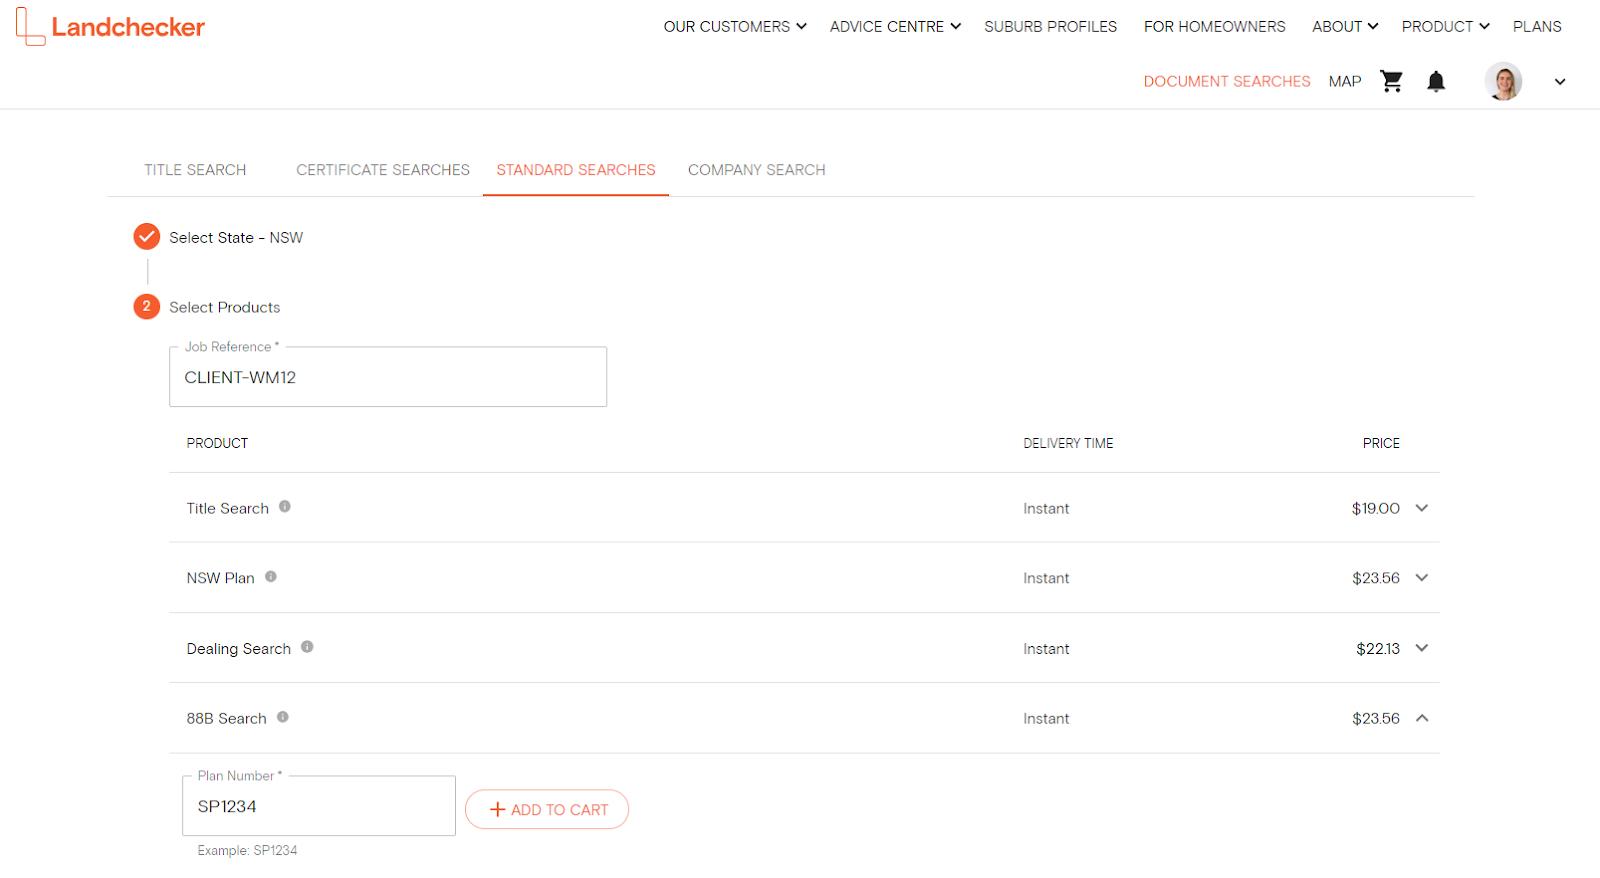Image resolution: width=1600 pixels, height=878 pixels.
Task: Click the Product column header
Action: 217,443
